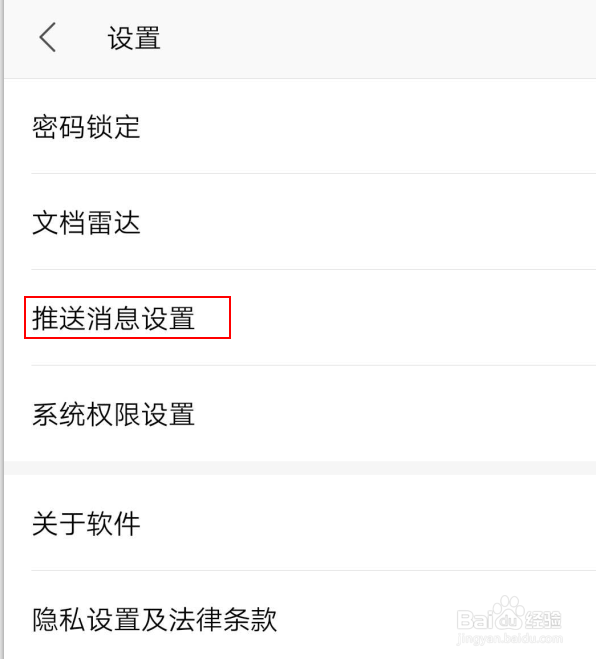Click blank space right of 推送消息设置 row

pos(414,318)
